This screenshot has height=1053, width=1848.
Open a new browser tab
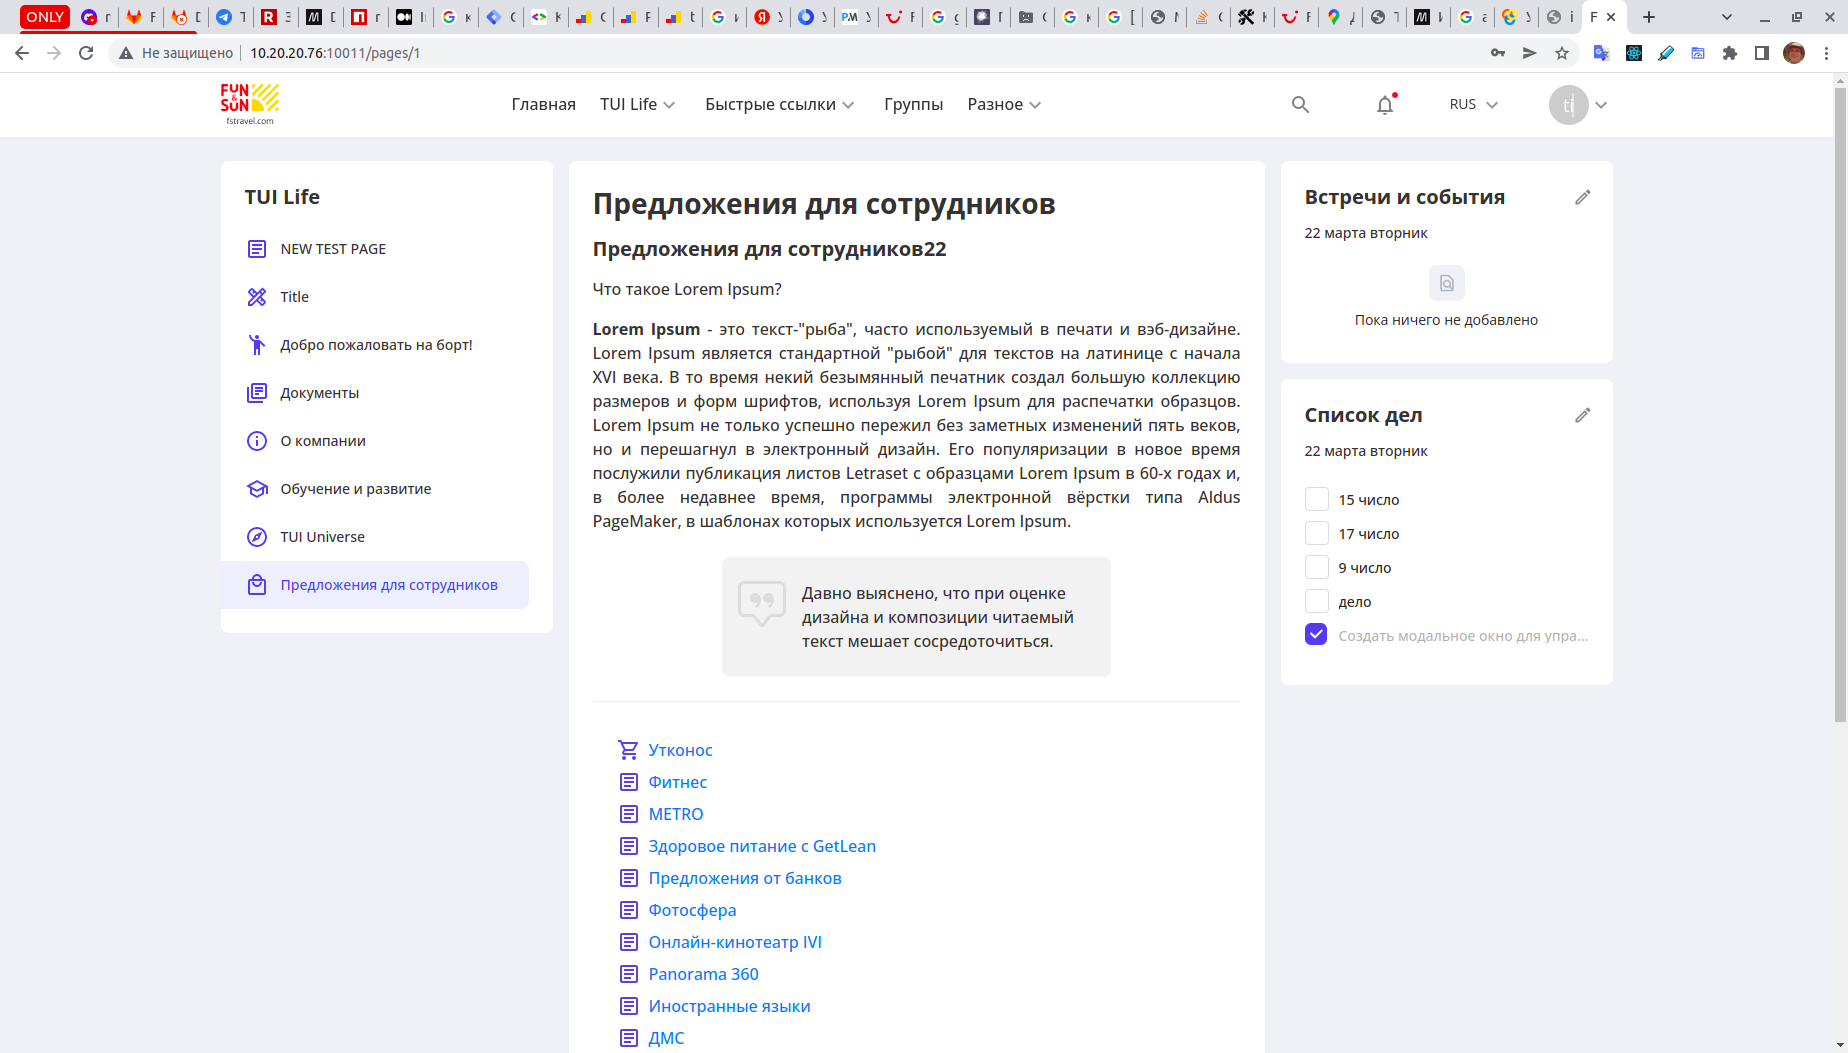click(1649, 17)
